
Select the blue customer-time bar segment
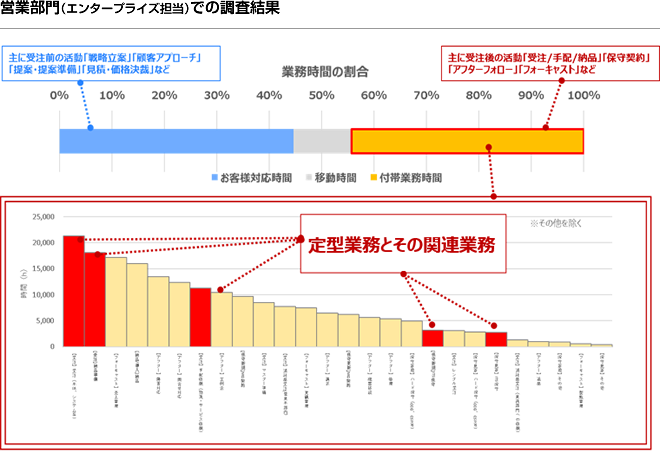point(176,141)
